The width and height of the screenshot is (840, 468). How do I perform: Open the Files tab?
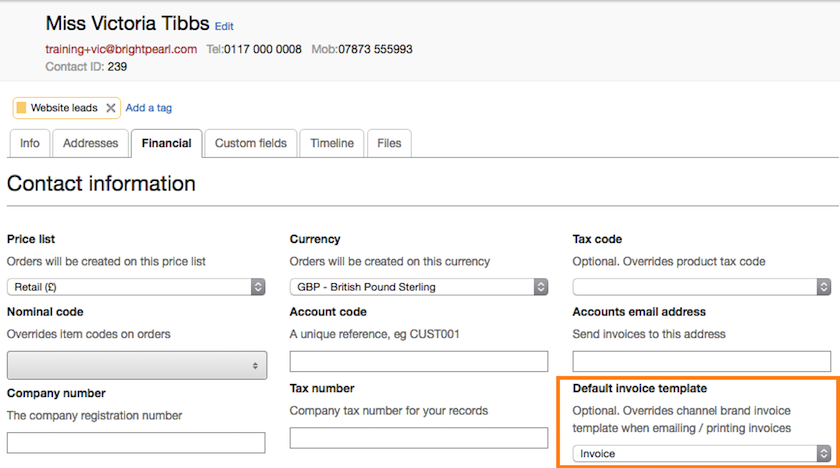pos(389,143)
